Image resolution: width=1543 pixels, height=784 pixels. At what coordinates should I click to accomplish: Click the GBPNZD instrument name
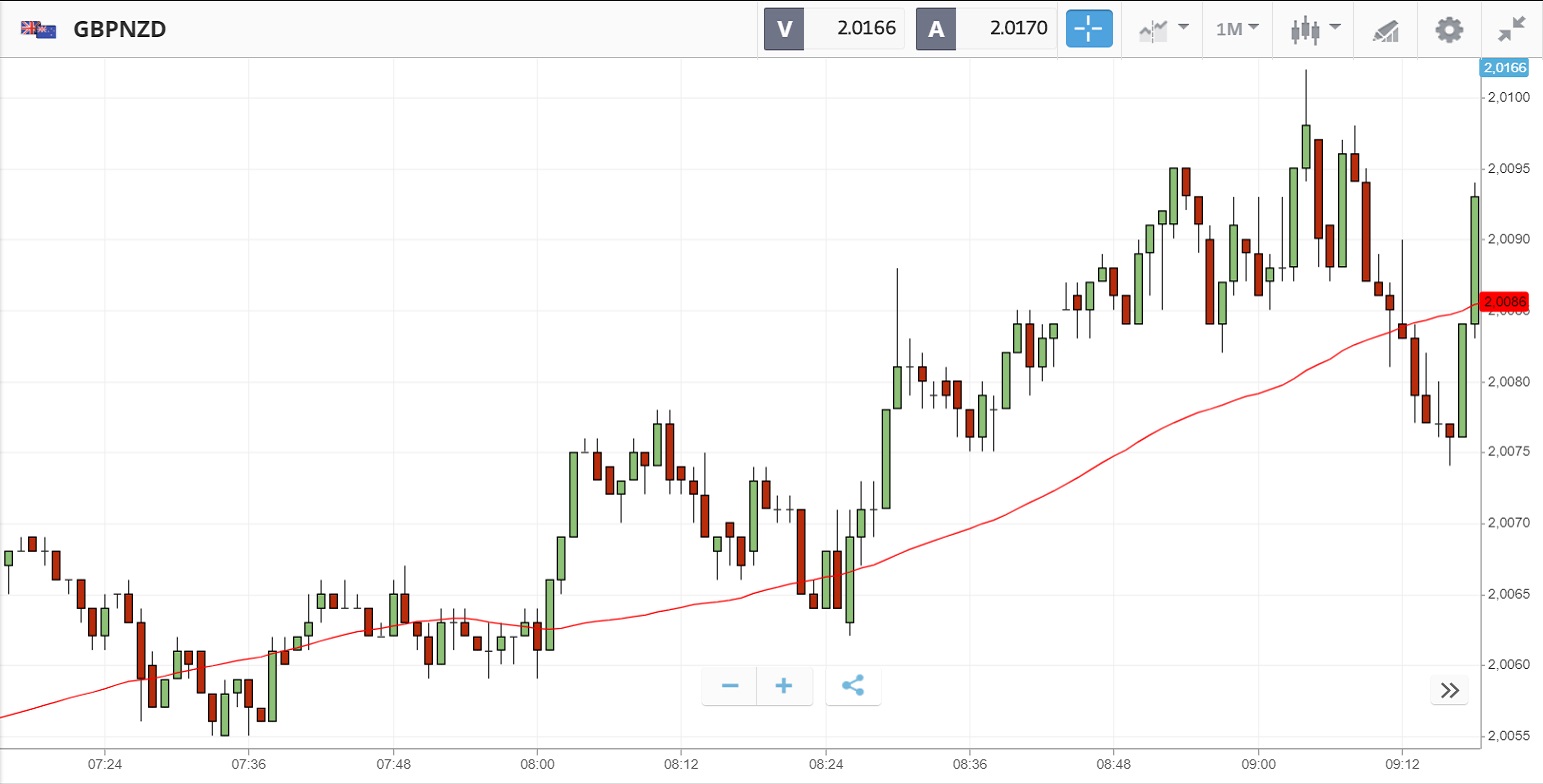120,29
